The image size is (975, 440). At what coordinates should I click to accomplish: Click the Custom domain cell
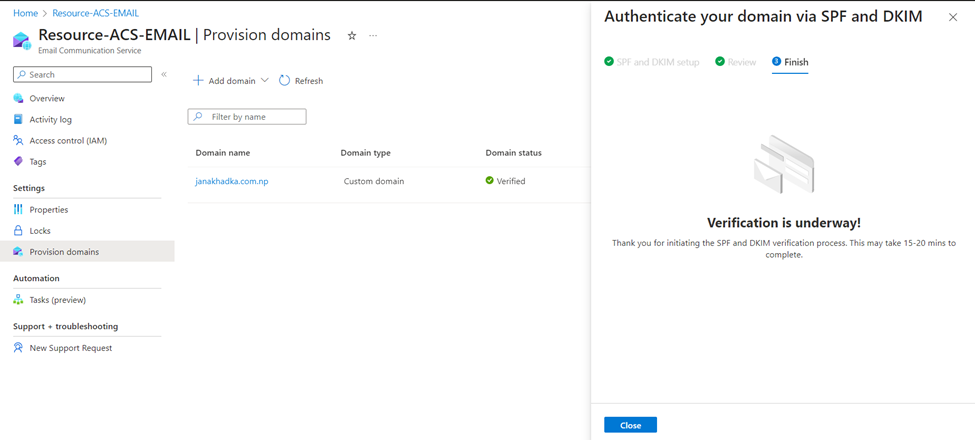click(x=374, y=181)
